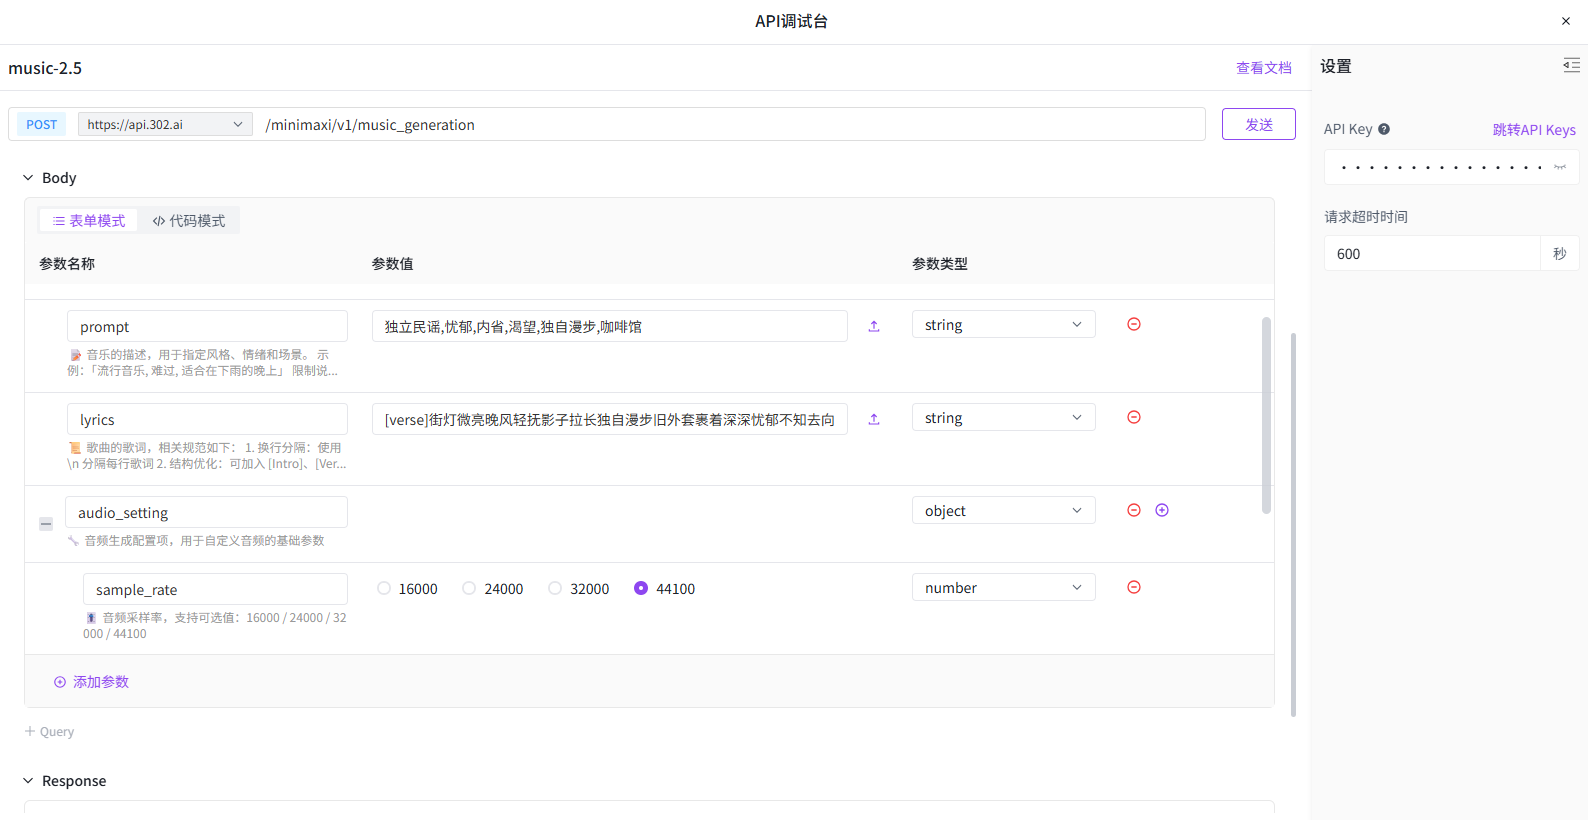Click 添加参数 to add parameter
The height and width of the screenshot is (820, 1588).
[91, 682]
